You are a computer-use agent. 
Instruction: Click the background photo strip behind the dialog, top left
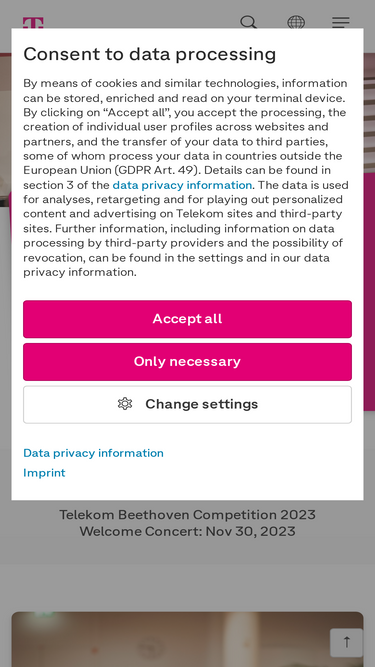click(x=6, y=128)
